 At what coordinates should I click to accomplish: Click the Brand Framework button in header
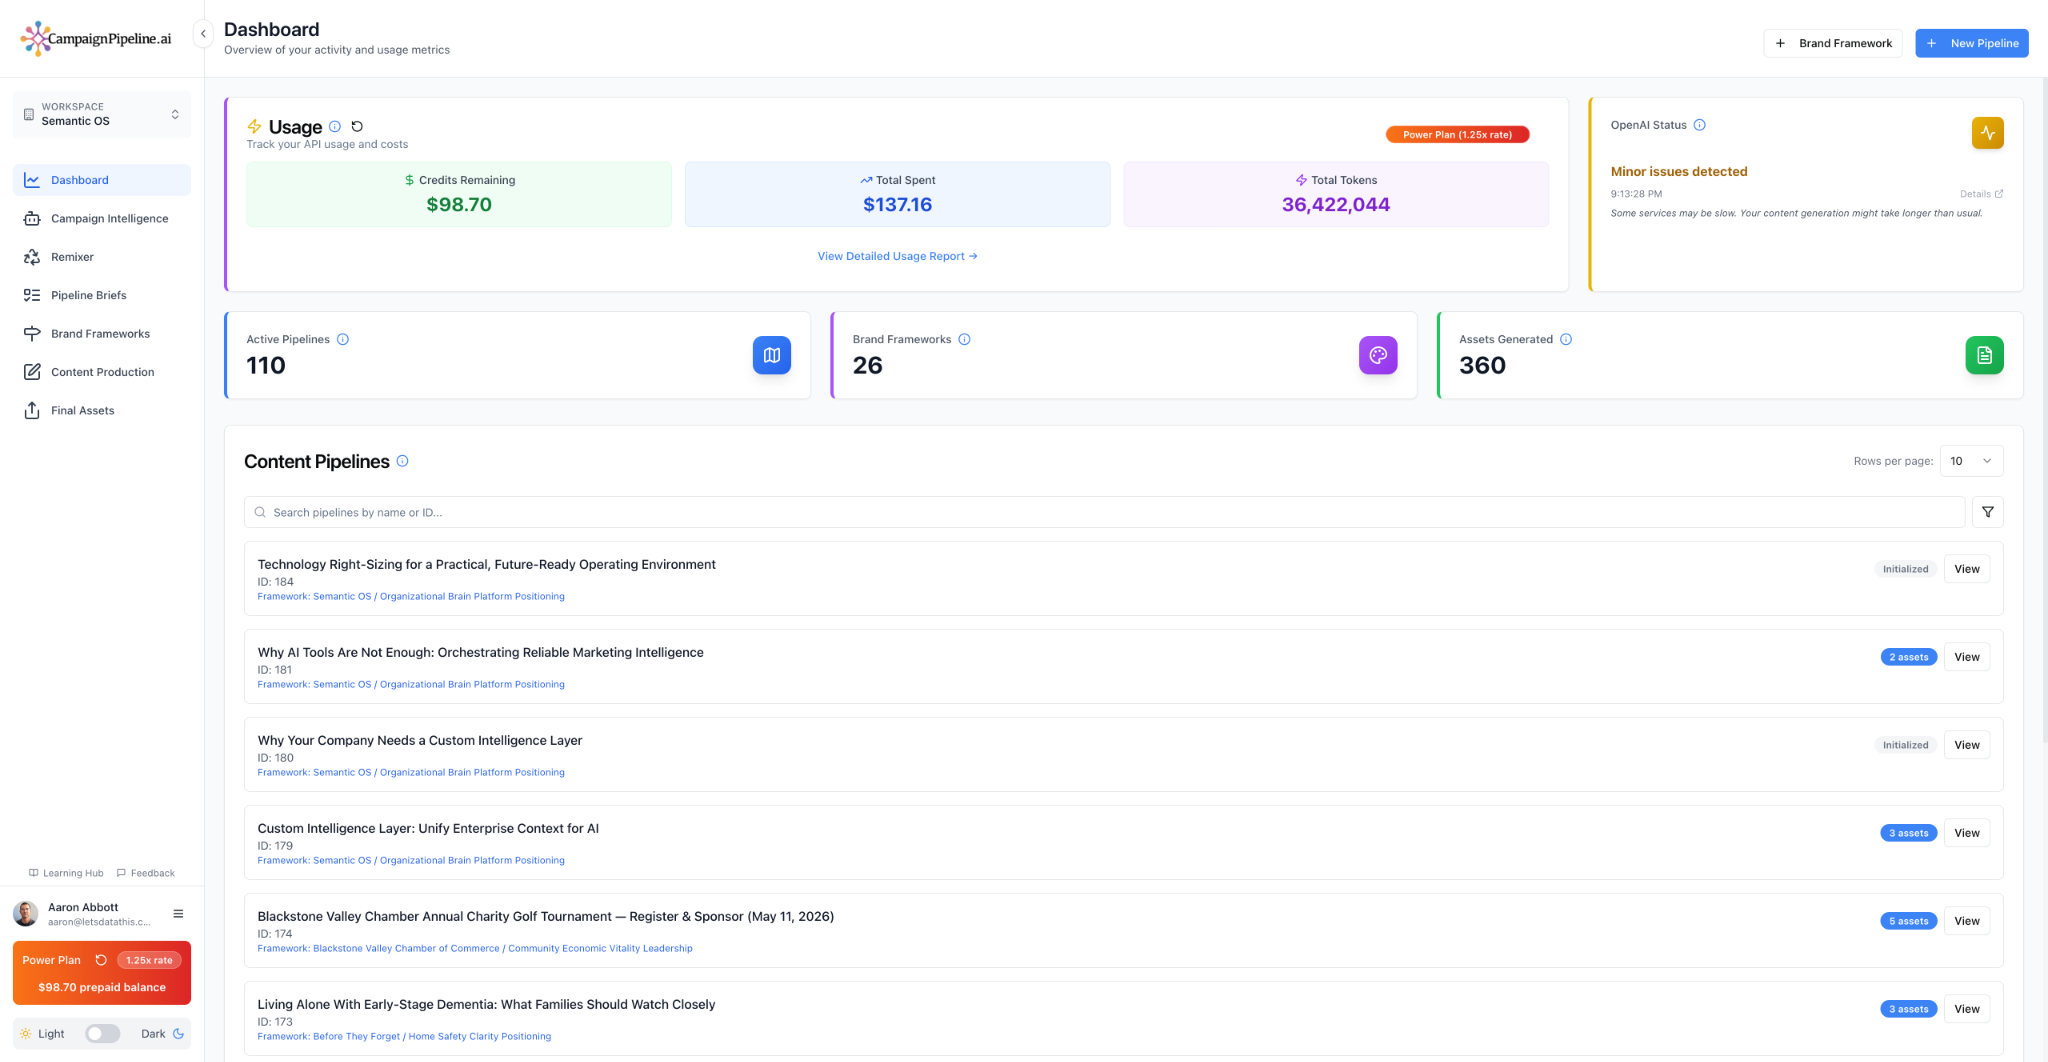click(x=1833, y=43)
